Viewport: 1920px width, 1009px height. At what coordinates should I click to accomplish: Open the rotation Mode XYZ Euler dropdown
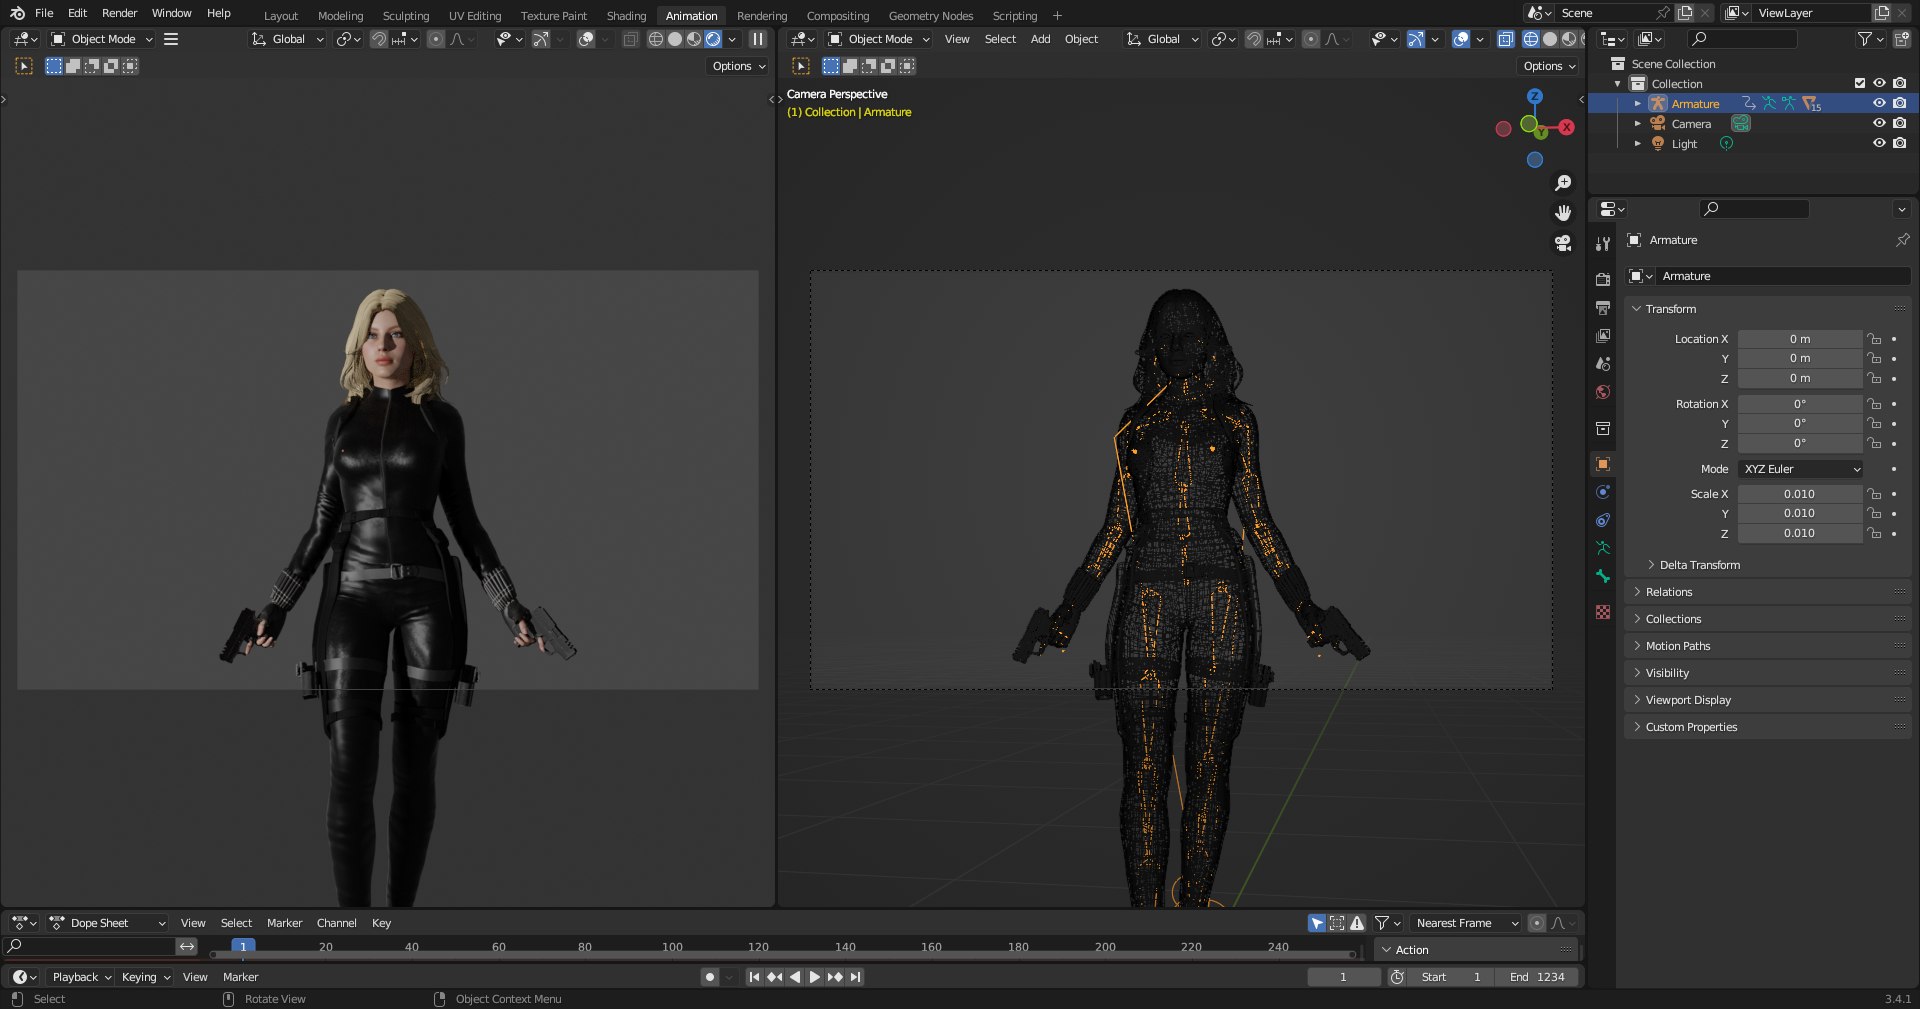coord(1801,469)
